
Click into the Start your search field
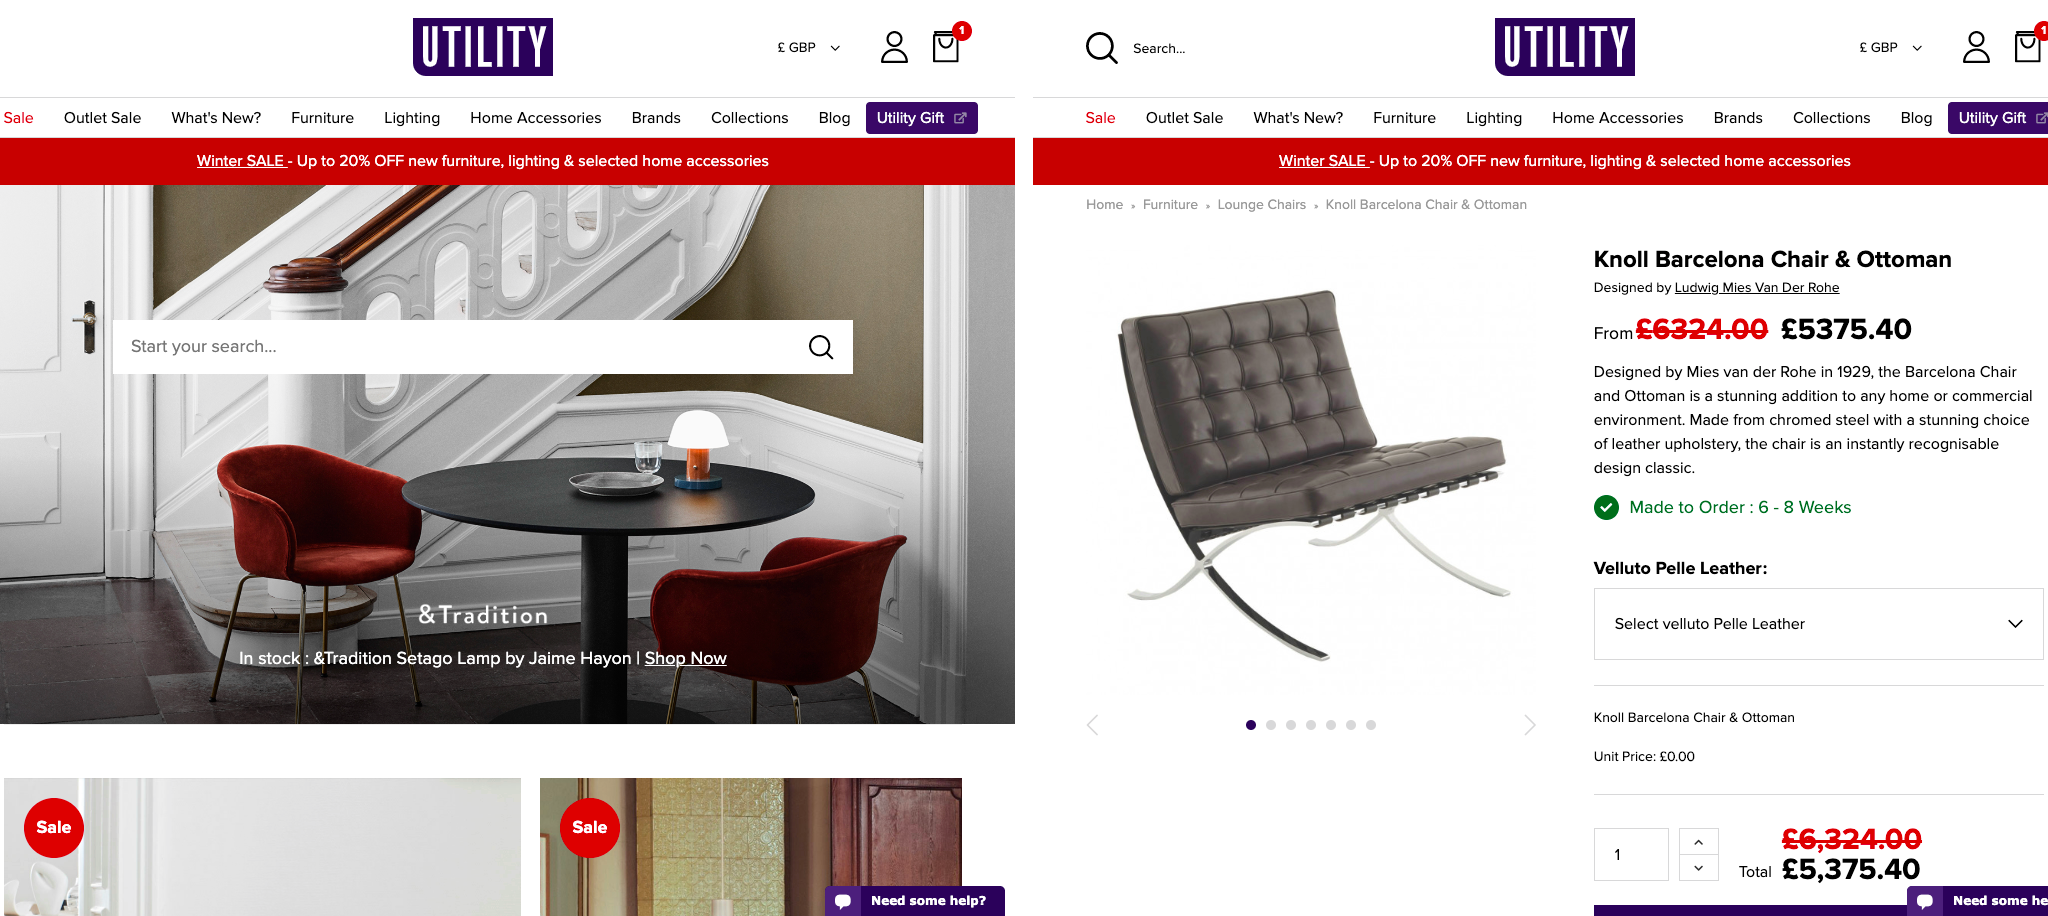click(x=460, y=347)
